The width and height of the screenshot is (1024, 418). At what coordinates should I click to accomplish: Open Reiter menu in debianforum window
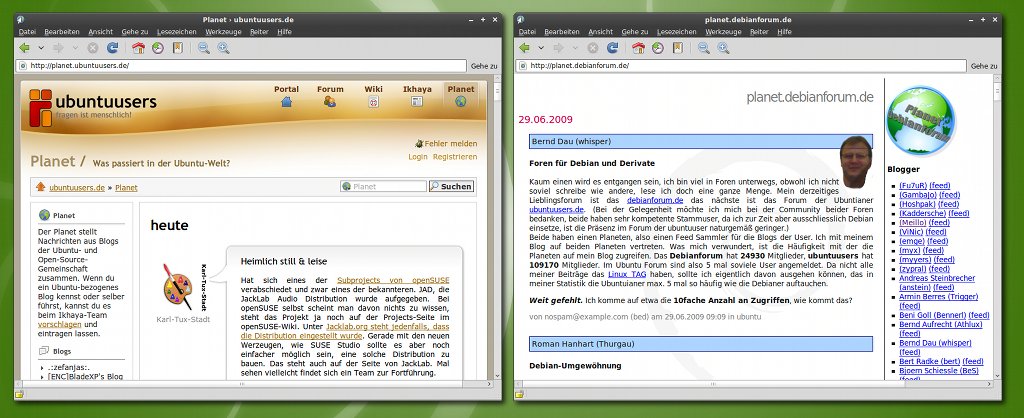759,31
